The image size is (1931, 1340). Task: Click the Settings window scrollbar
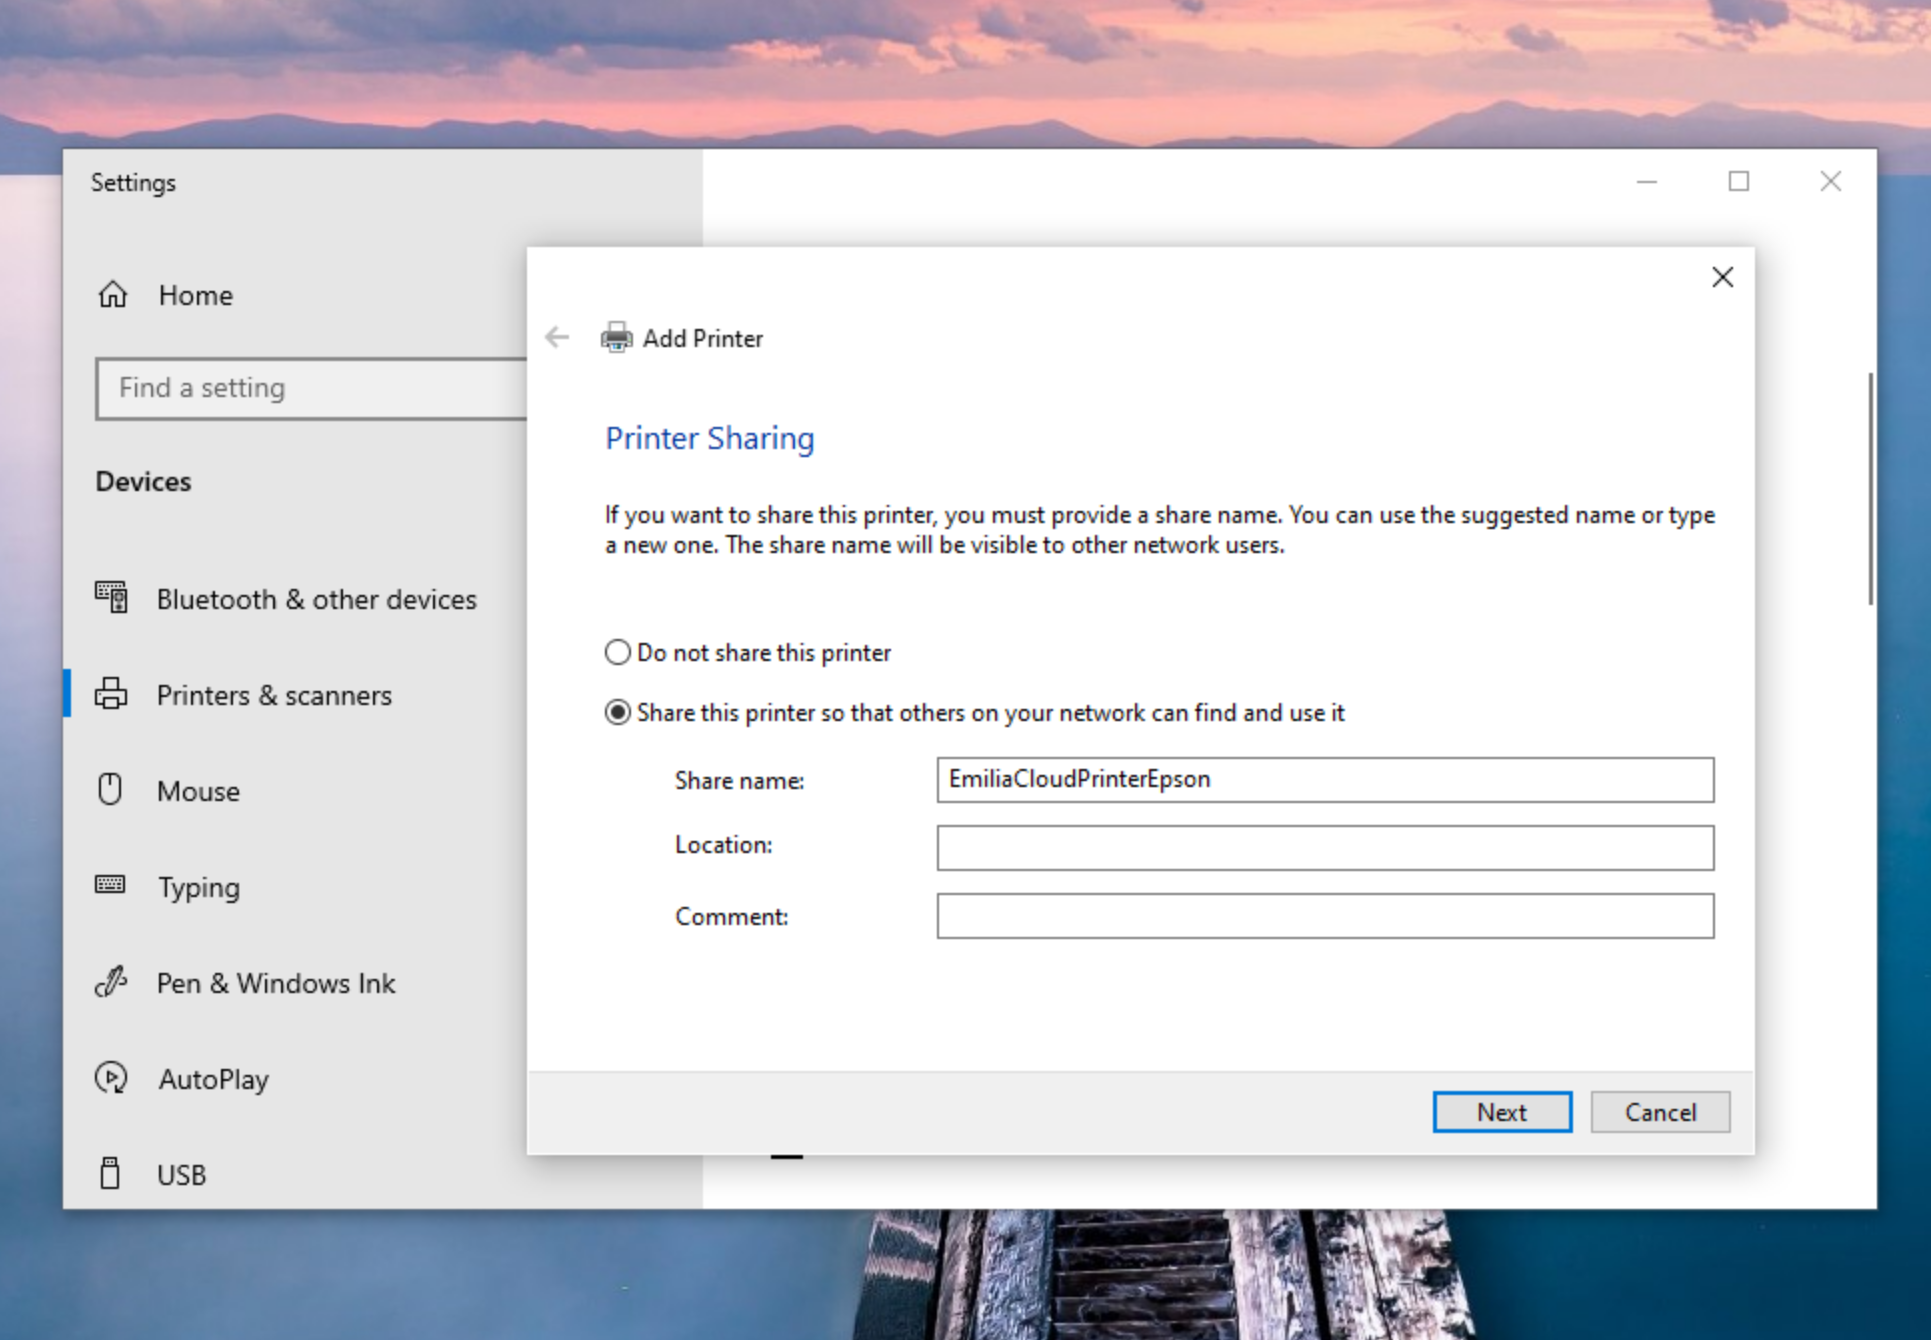click(1870, 490)
